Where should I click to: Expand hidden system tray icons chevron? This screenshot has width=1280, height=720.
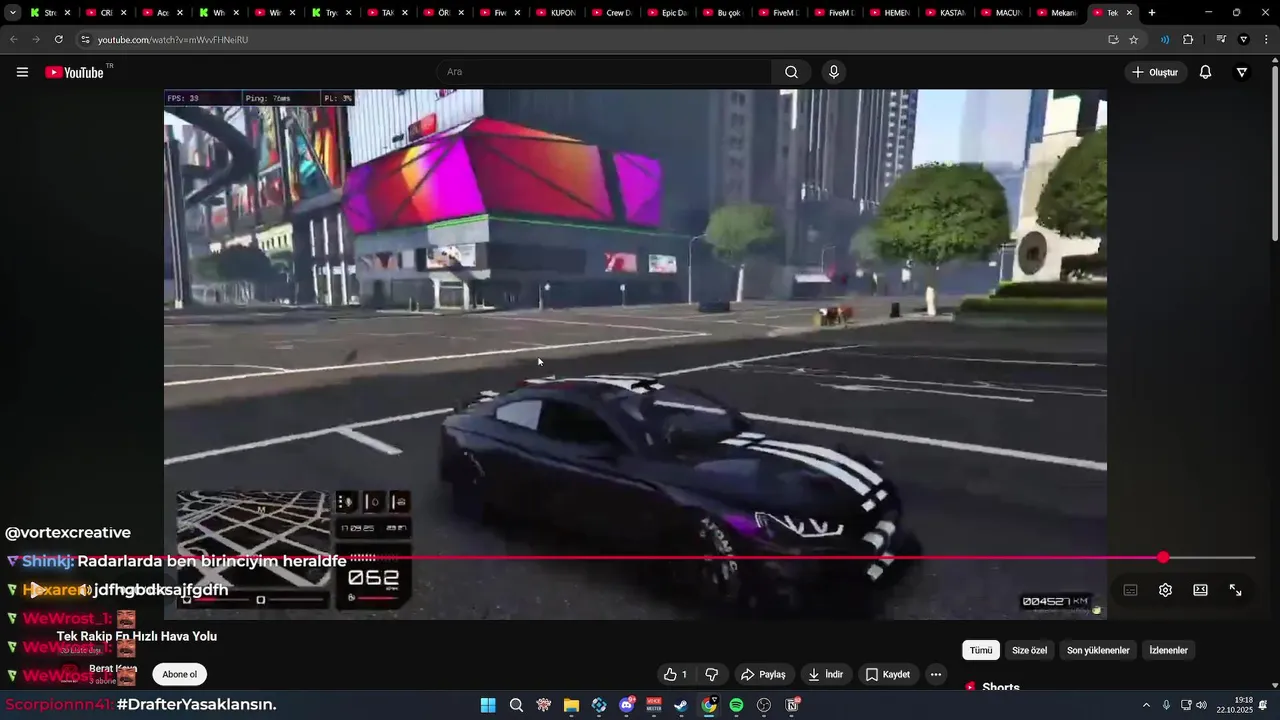(x=1146, y=705)
